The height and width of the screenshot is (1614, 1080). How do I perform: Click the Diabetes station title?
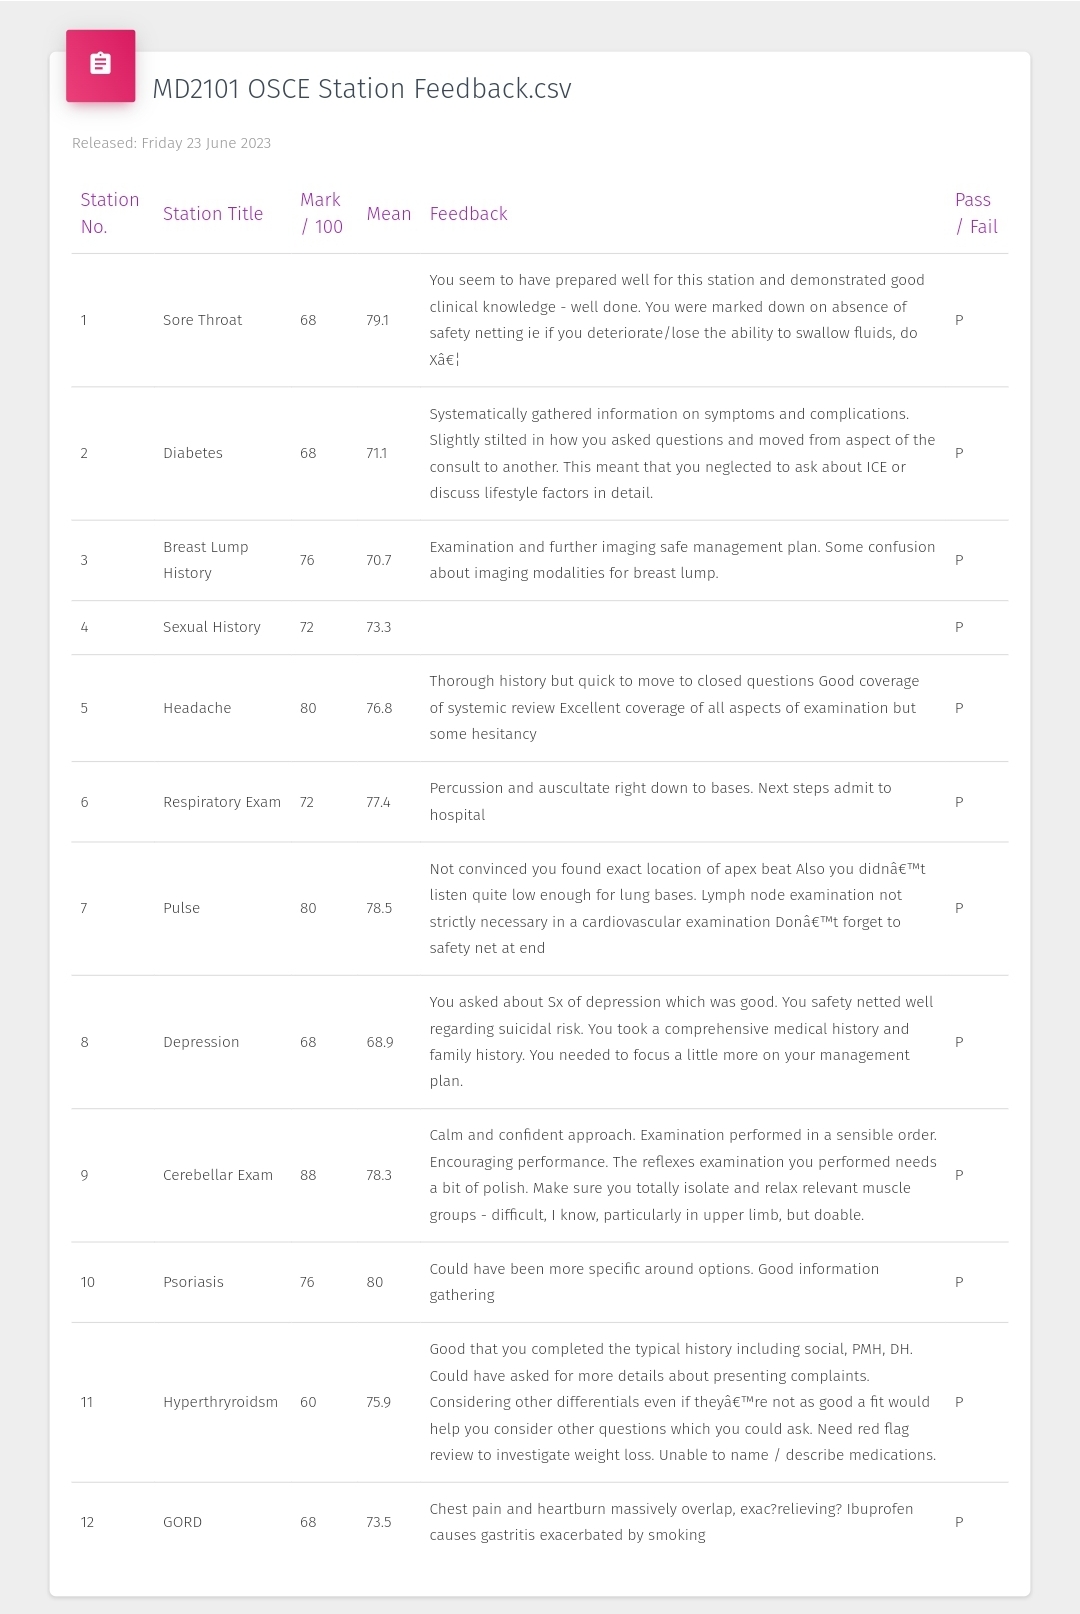[193, 453]
